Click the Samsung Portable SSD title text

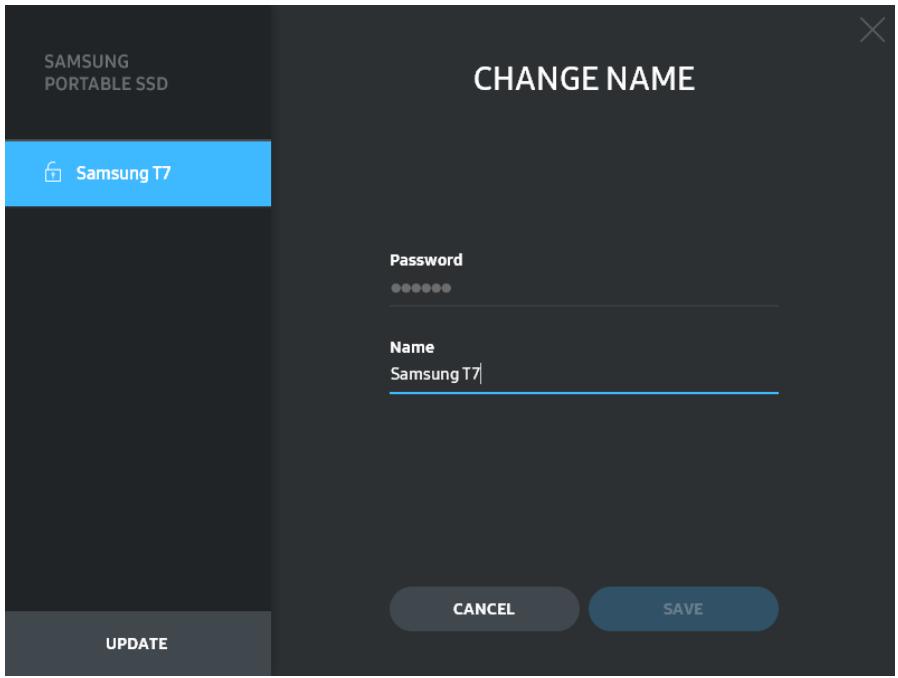click(x=106, y=73)
